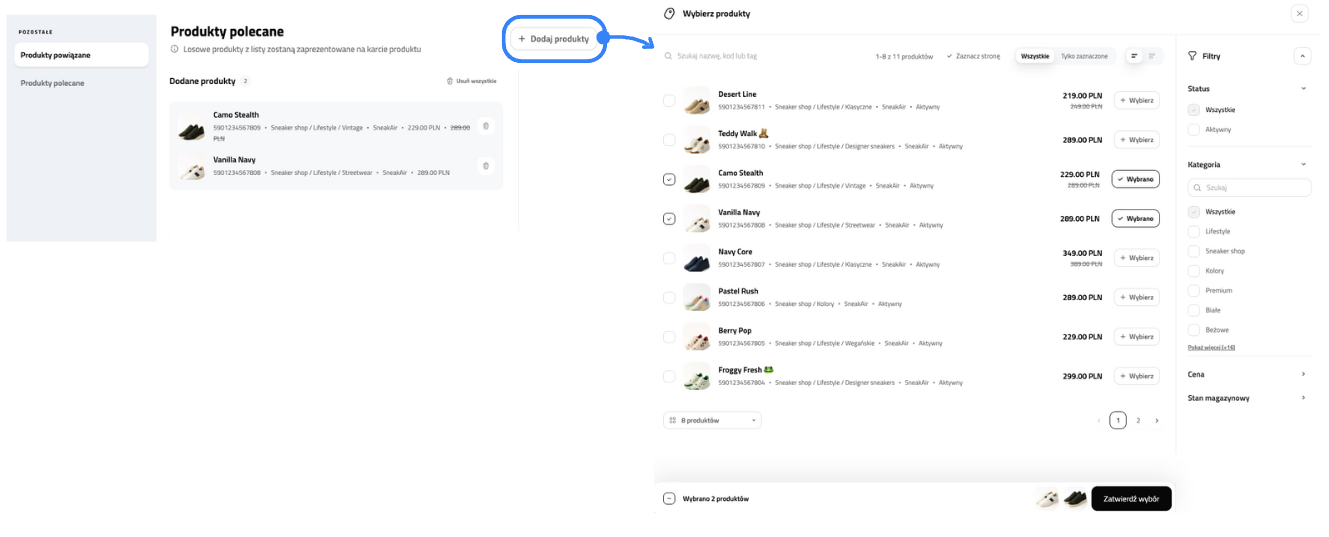Collapse the Filtry panel with chevron button
Screen dimensions: 1329x537
pyautogui.click(x=1302, y=57)
